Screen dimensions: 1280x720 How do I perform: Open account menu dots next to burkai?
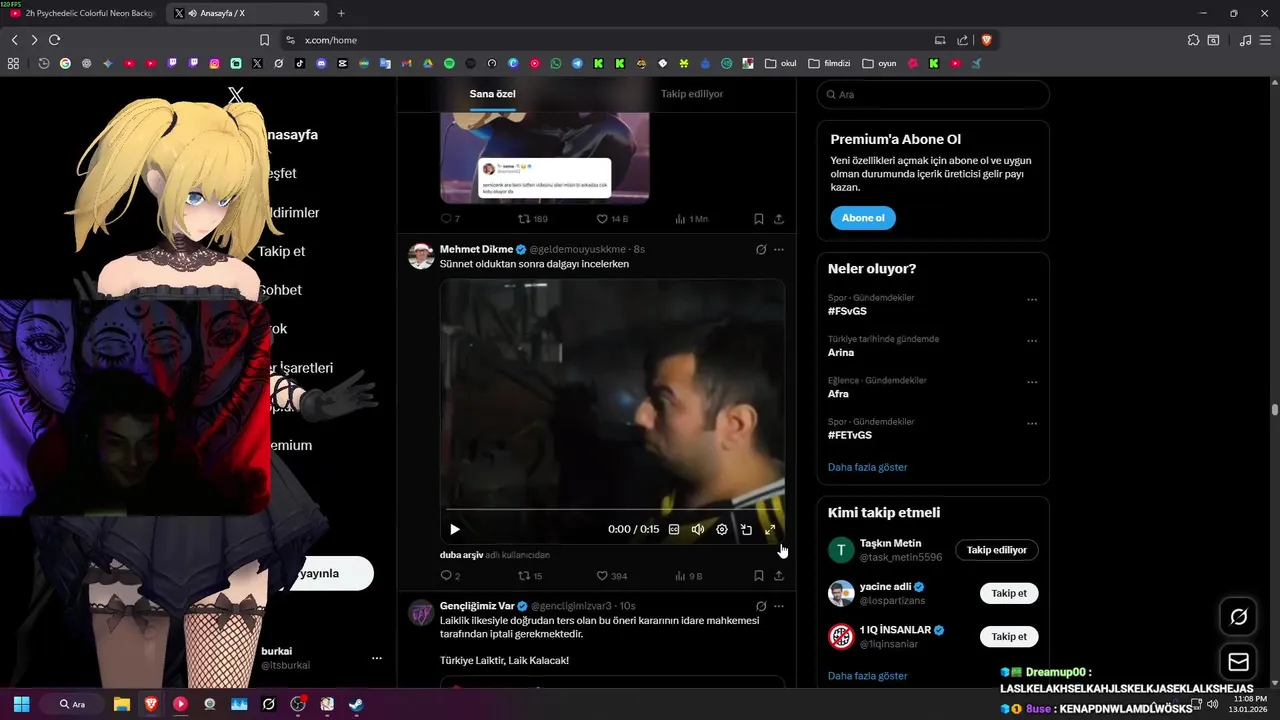tap(377, 658)
